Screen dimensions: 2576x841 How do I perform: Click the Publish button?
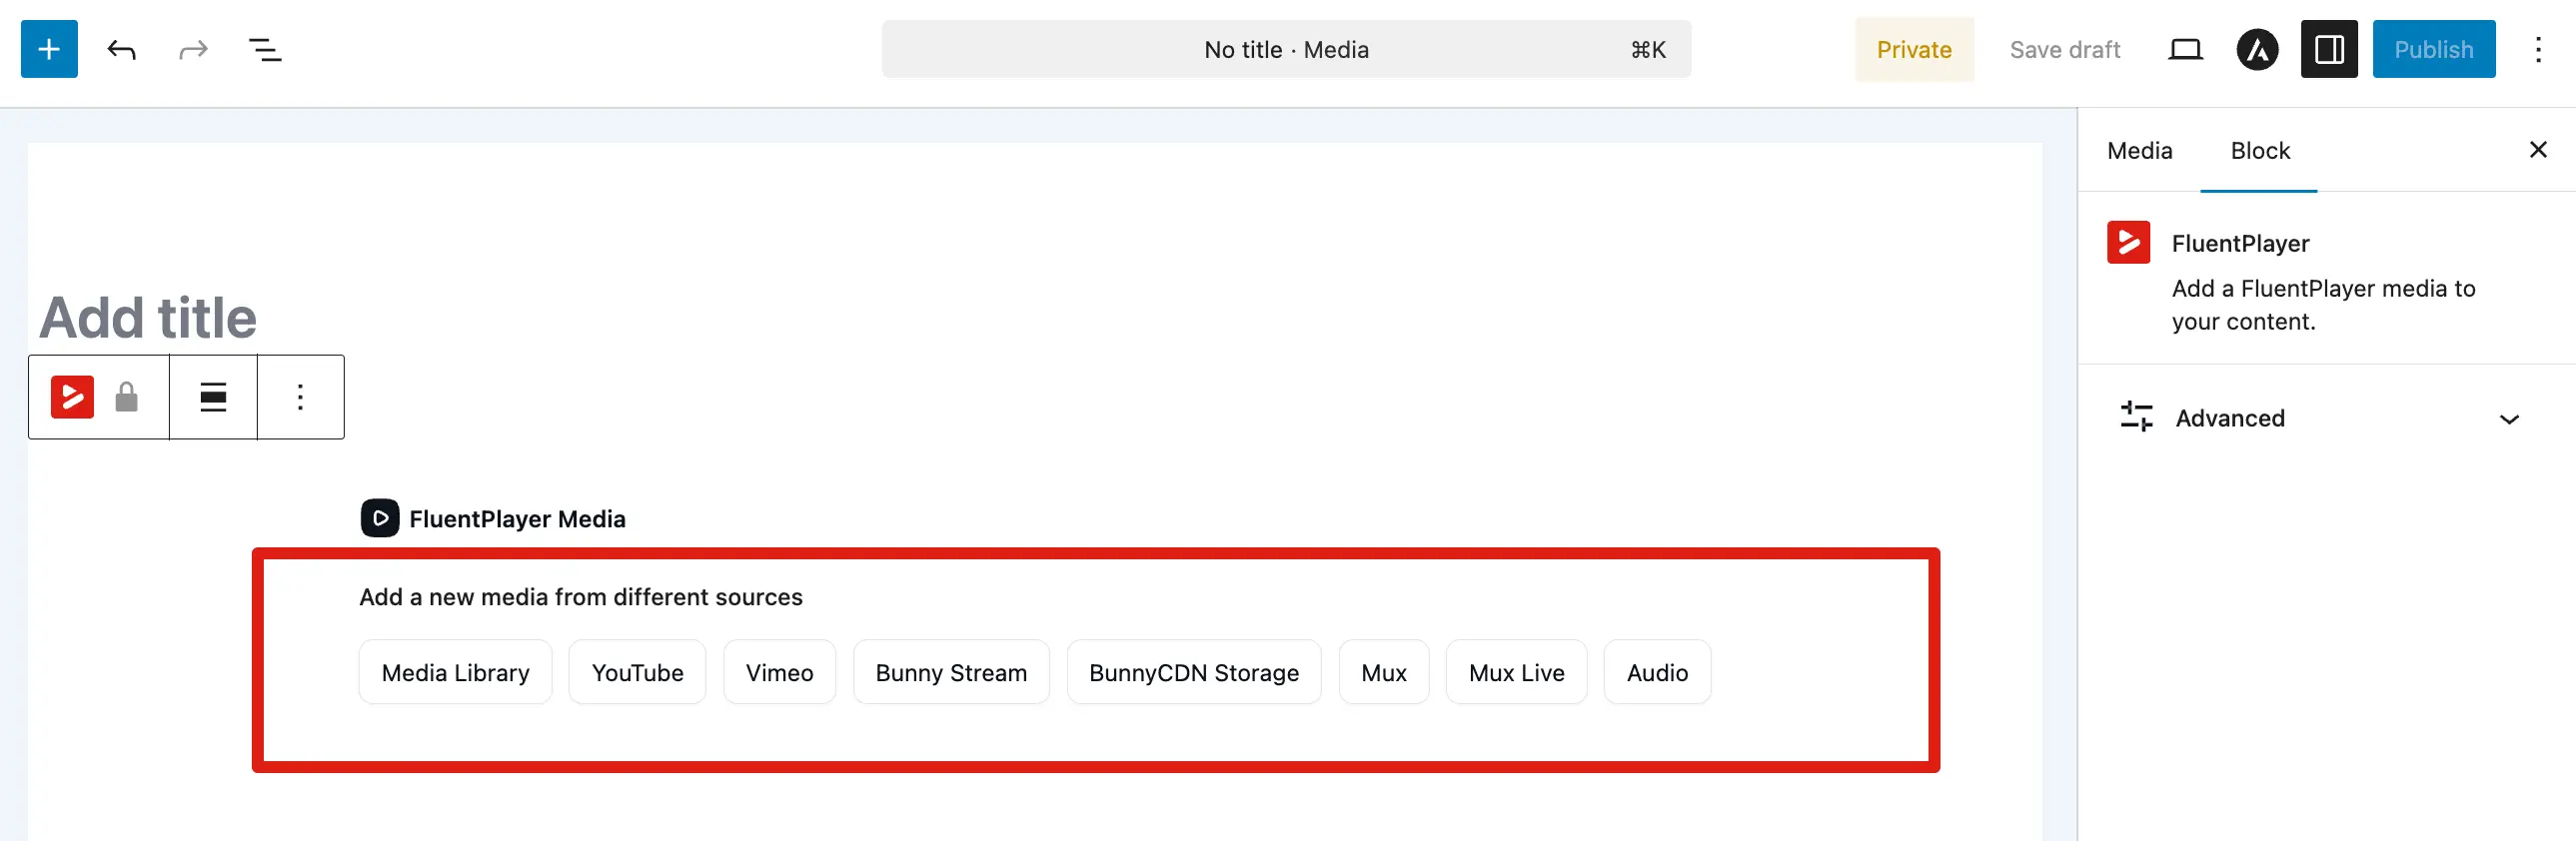click(2433, 49)
